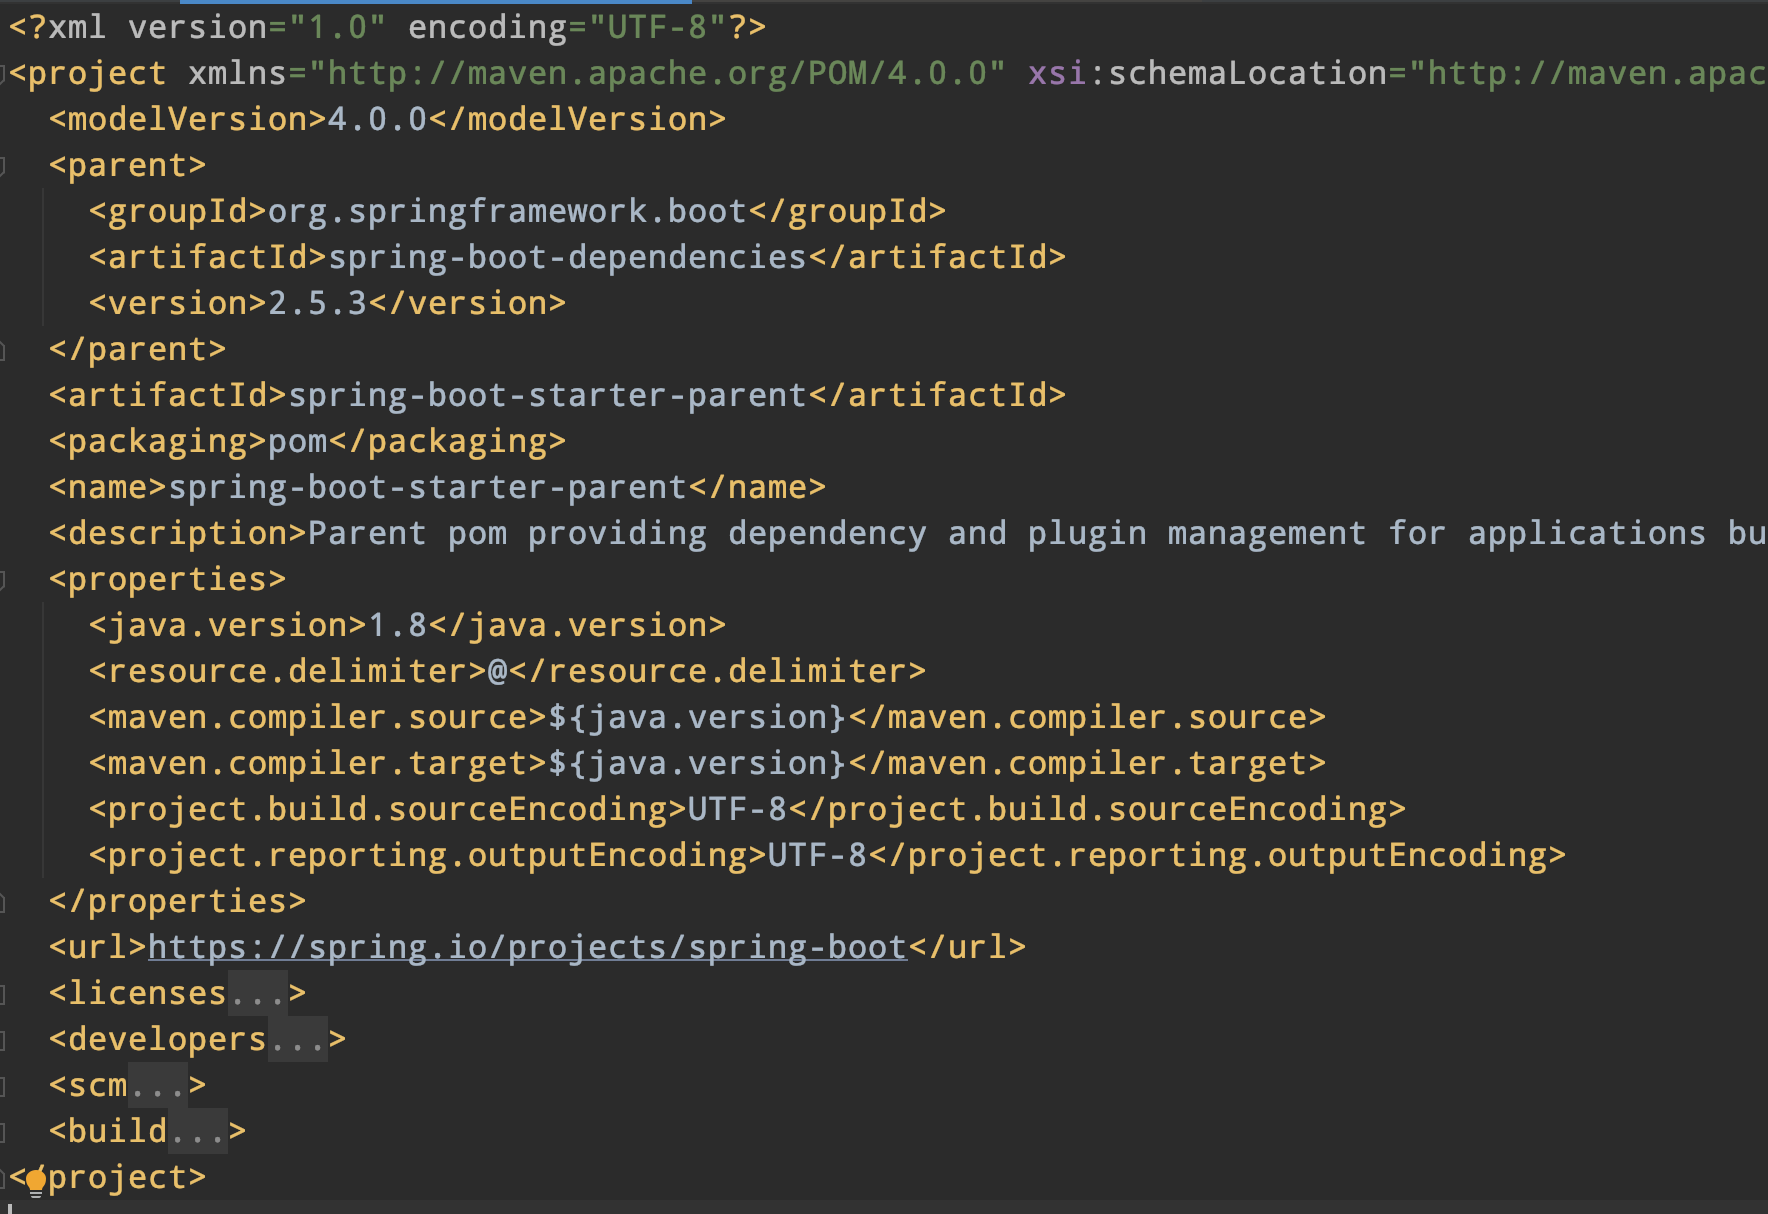Collapse the parent element fold marker
The width and height of the screenshot is (1768, 1214).
3,166
